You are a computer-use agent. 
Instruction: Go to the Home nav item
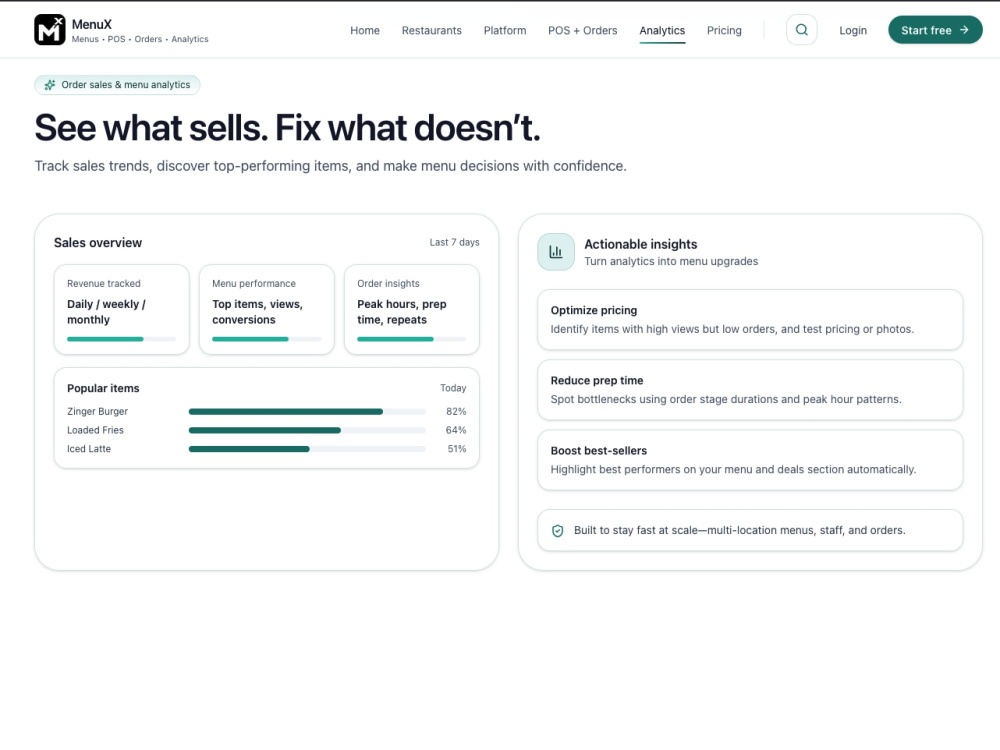point(365,31)
